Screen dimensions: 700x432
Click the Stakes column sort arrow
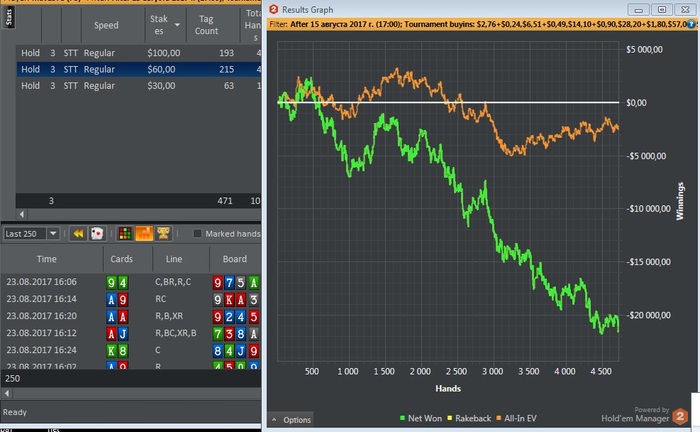click(177, 25)
